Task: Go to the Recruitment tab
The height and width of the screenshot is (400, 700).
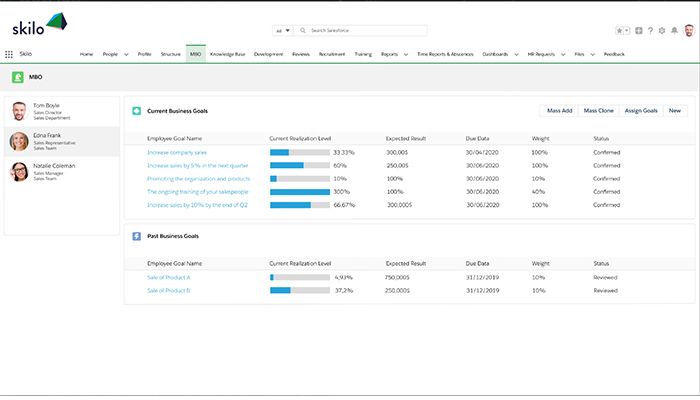Action: click(331, 54)
